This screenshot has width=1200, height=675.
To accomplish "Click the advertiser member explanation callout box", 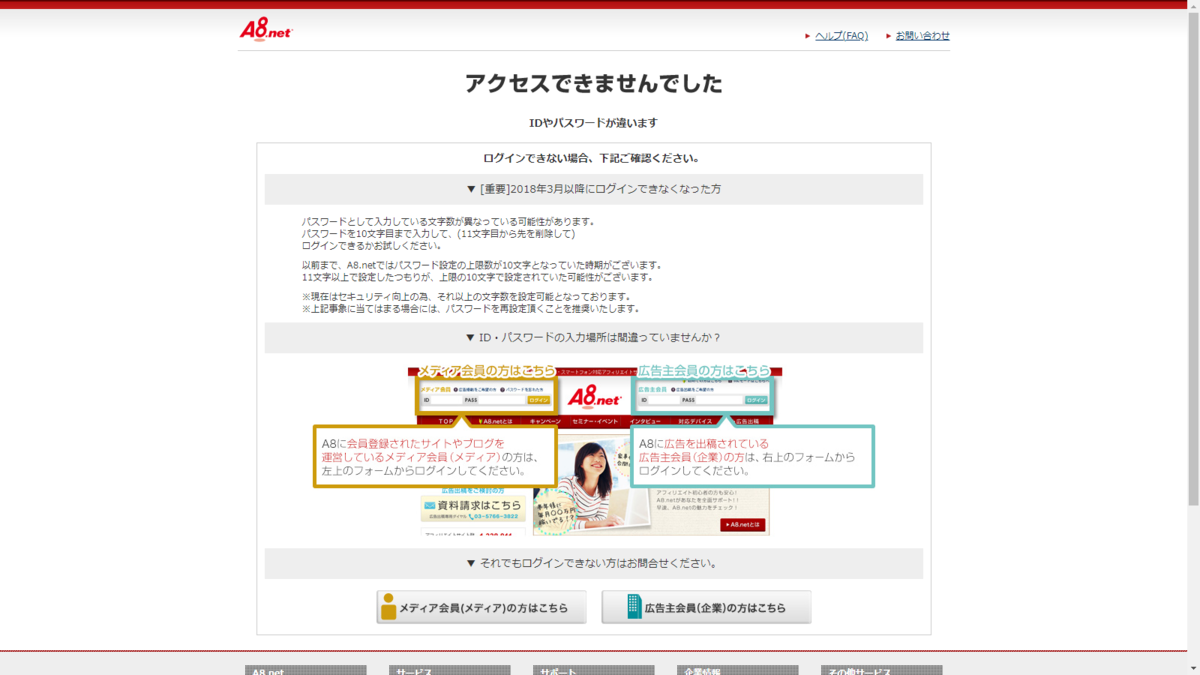I will point(752,456).
